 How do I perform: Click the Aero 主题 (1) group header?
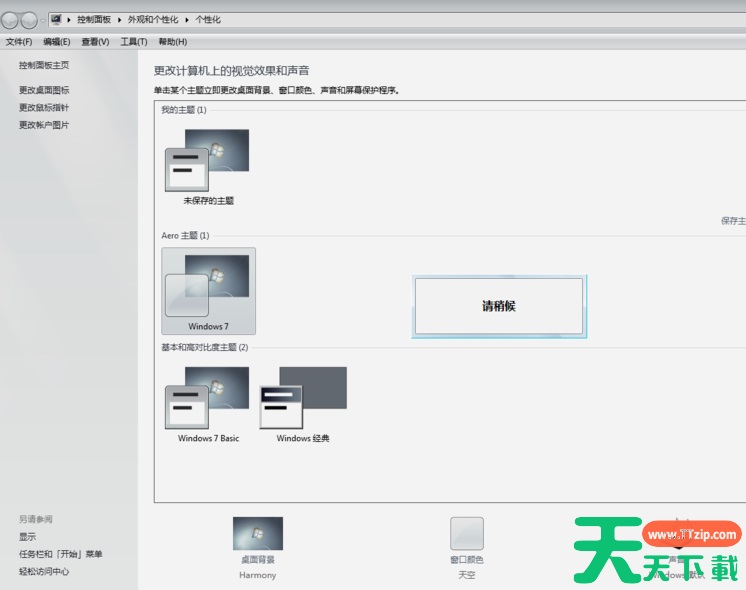tap(185, 236)
